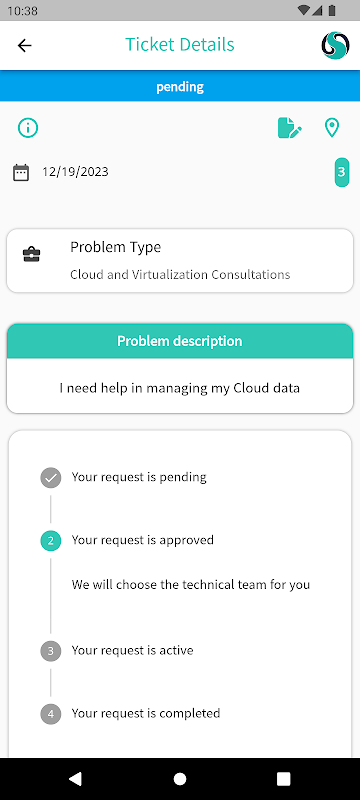Tap the calendar icon beside the date
Image resolution: width=360 pixels, height=800 pixels.
point(21,172)
